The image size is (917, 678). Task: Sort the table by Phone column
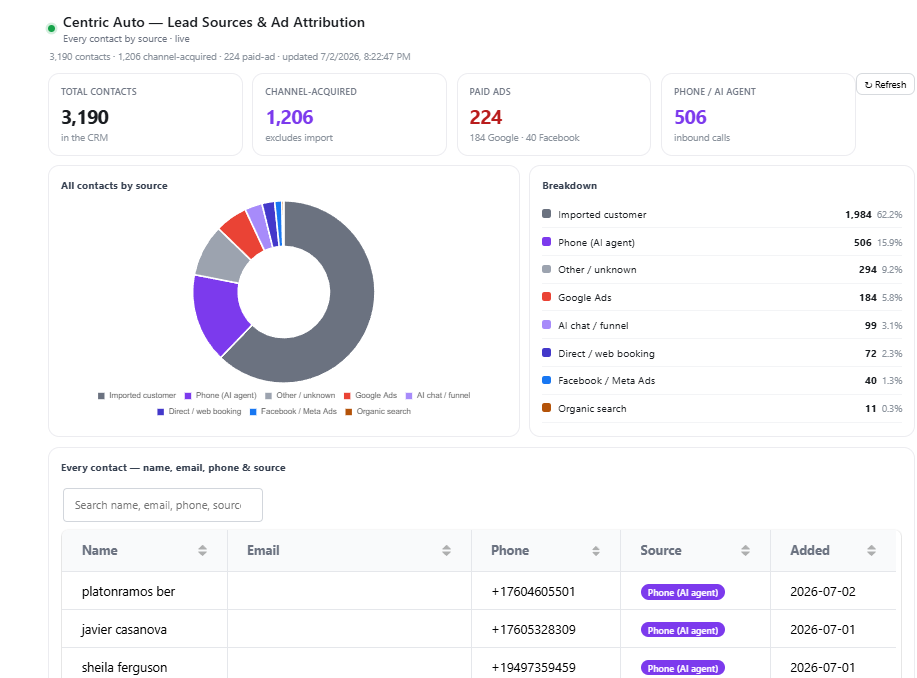pyautogui.click(x=596, y=550)
